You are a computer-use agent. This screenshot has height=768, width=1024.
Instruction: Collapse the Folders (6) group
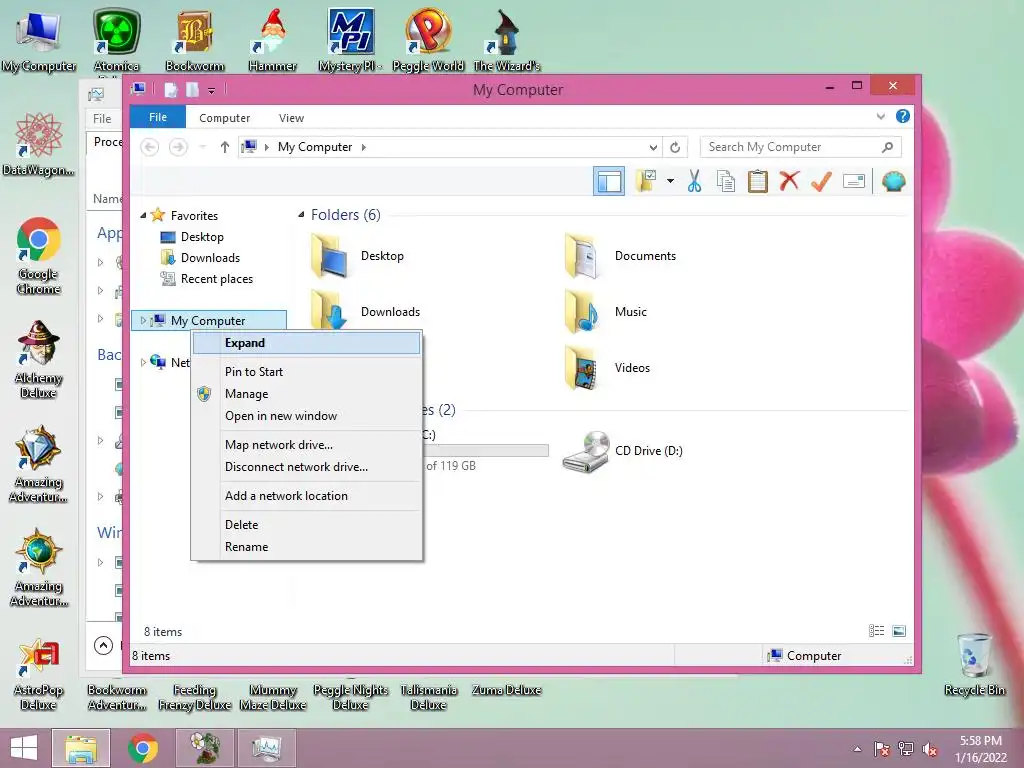coord(301,214)
